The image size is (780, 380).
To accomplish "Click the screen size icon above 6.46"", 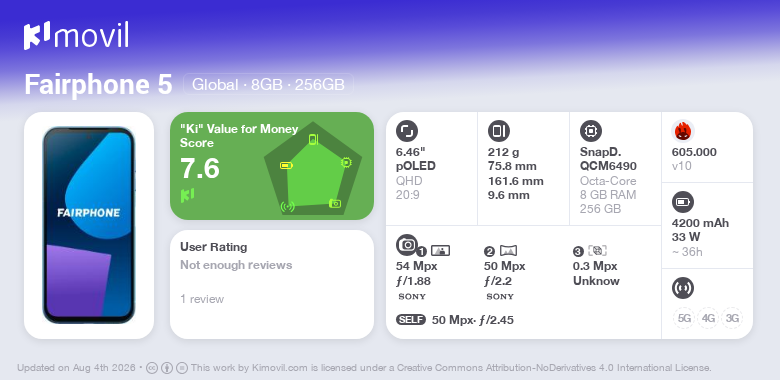I will click(x=407, y=131).
